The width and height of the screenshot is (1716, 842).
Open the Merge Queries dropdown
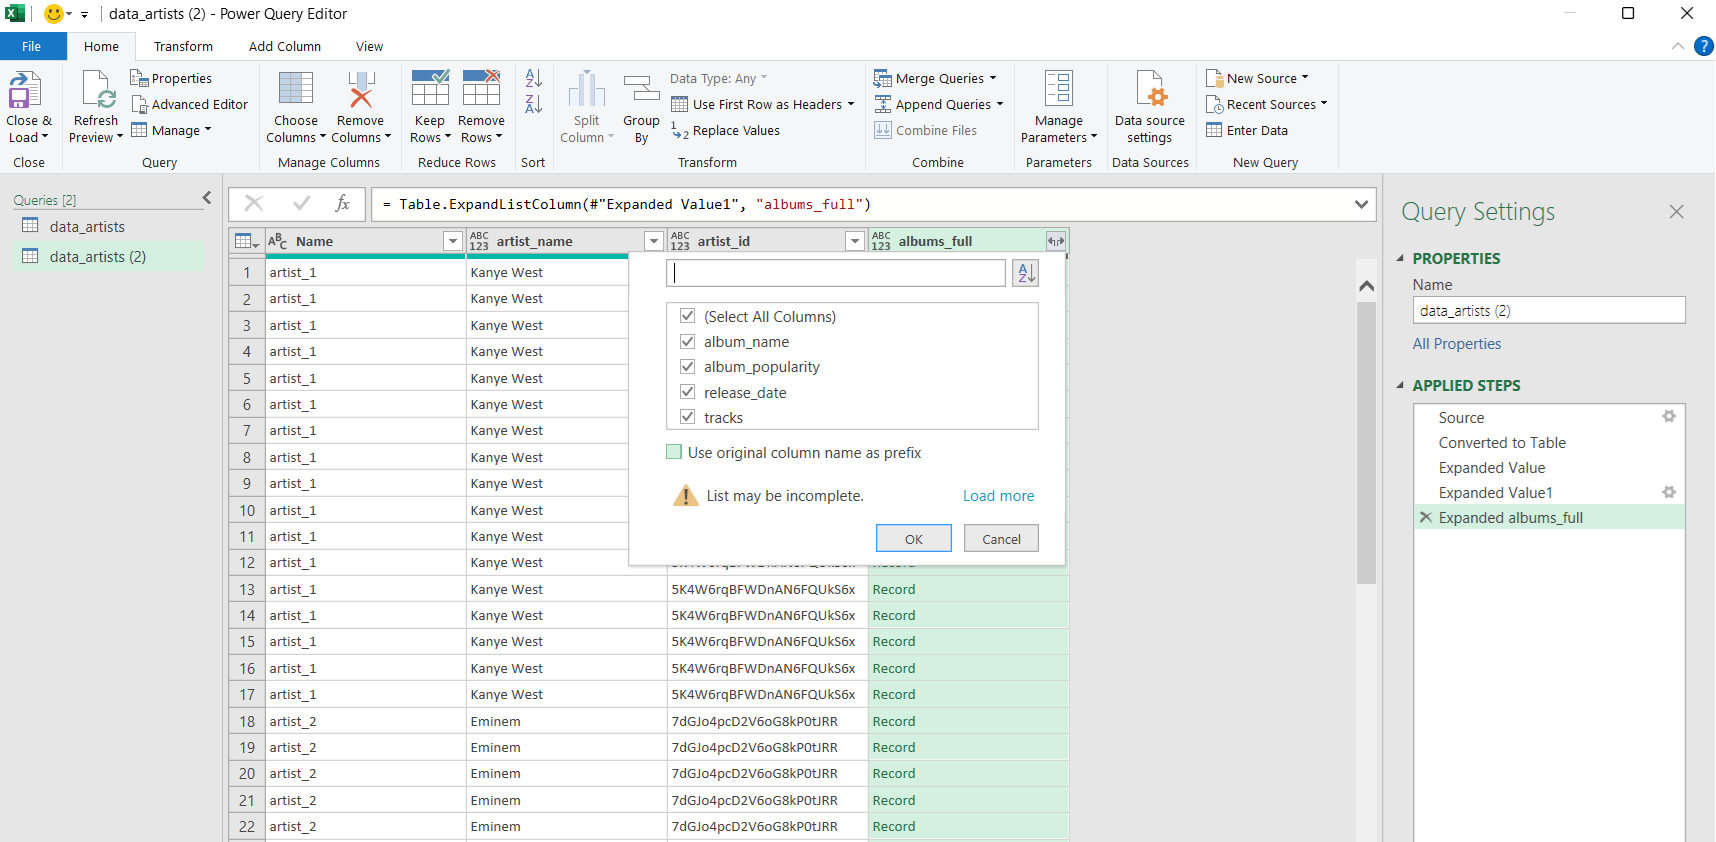(993, 78)
